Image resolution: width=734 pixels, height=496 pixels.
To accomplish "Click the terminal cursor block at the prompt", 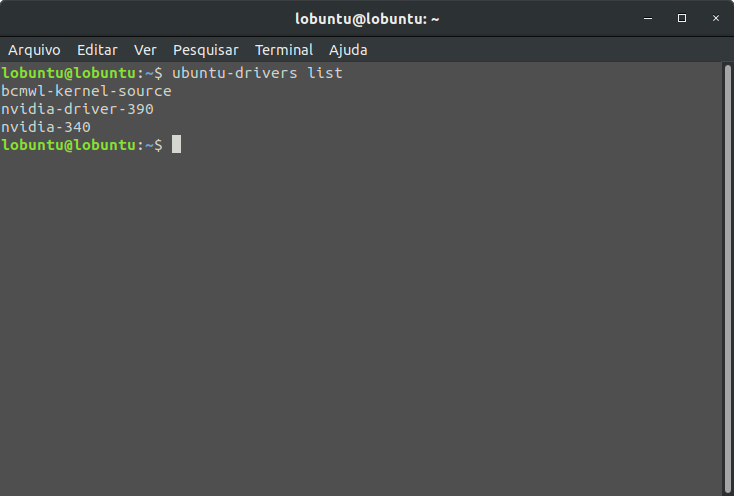I will [176, 145].
